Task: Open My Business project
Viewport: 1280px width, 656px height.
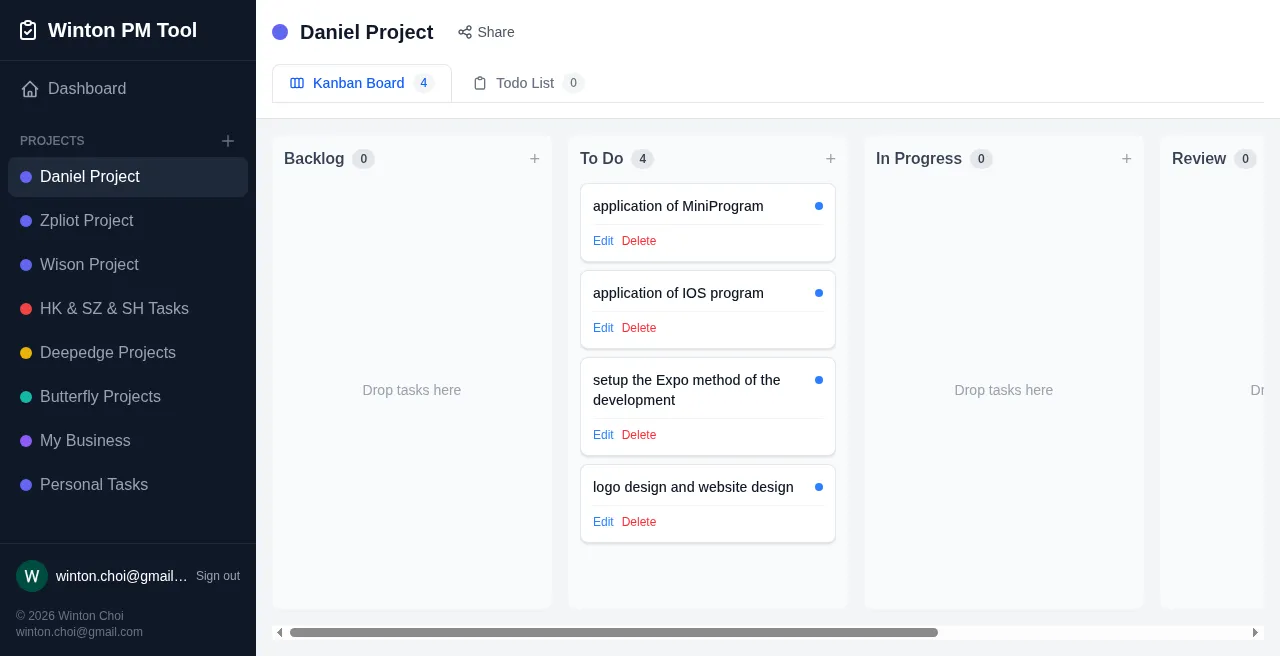Action: 128,441
